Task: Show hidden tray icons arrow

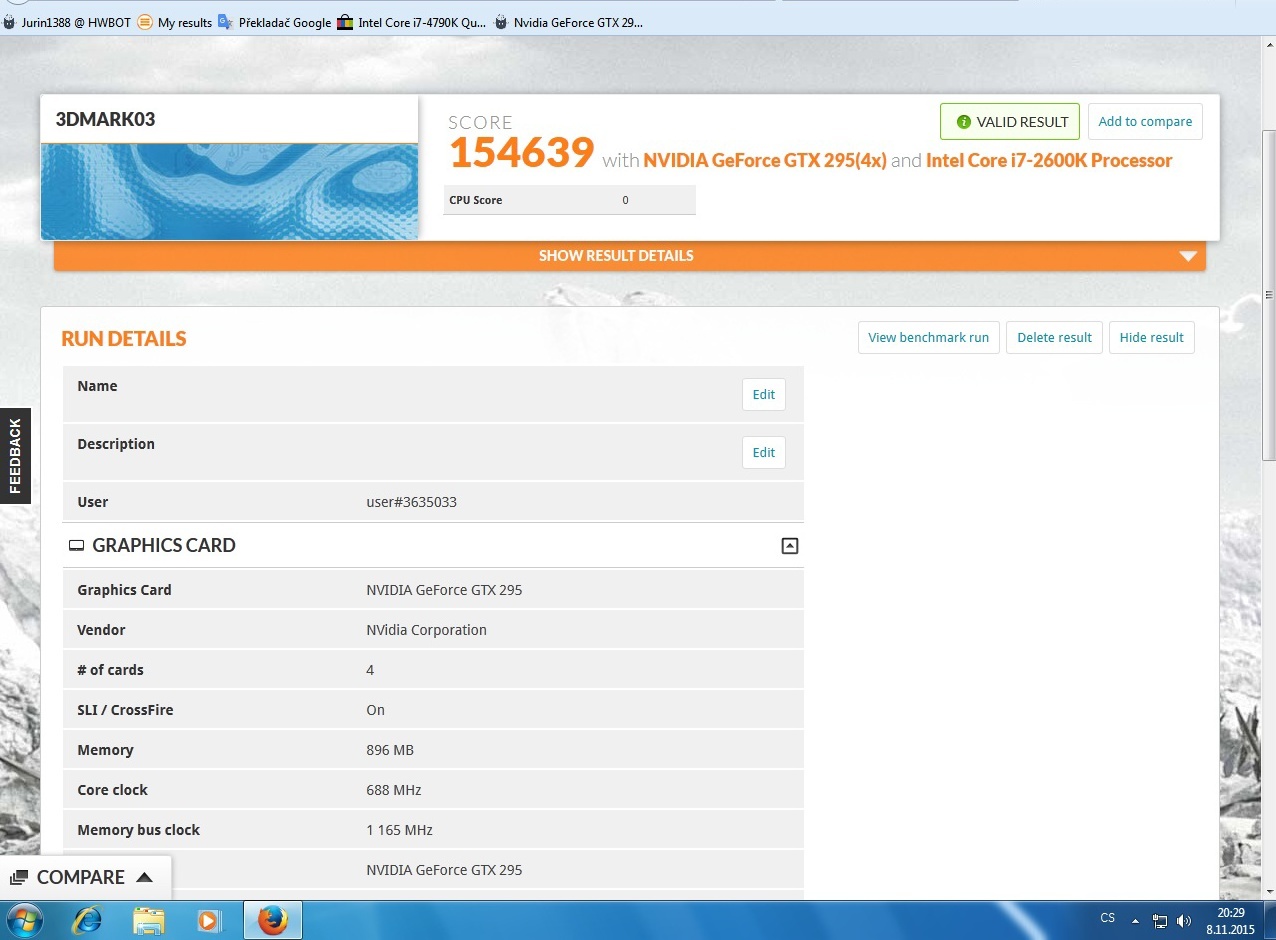Action: click(x=1135, y=920)
